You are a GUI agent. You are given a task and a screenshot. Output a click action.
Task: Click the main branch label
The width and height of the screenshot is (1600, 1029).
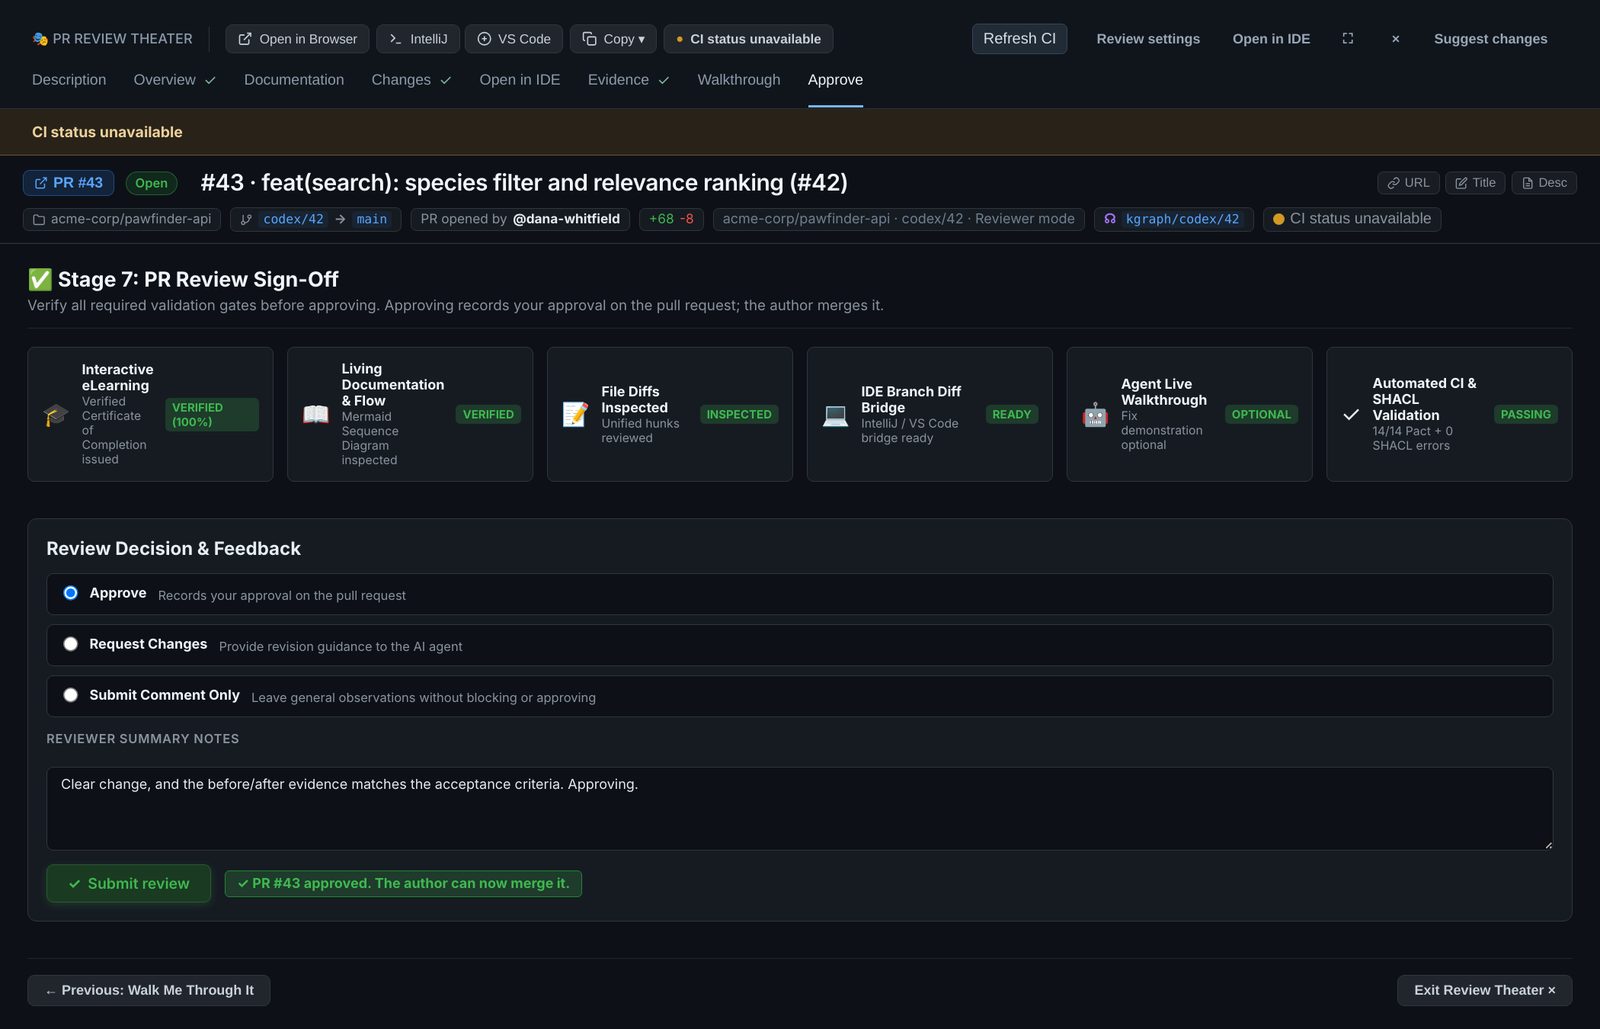372,219
